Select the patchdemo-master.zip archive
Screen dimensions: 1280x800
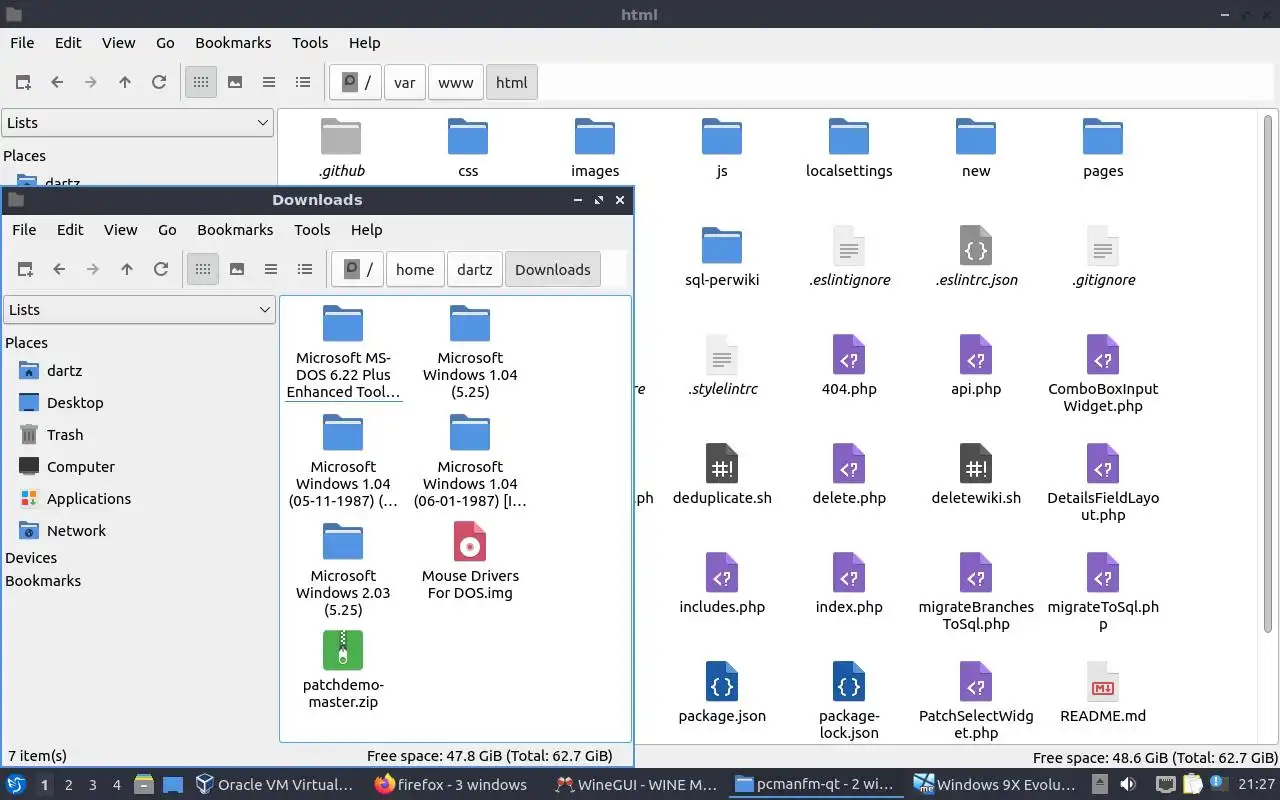point(343,670)
